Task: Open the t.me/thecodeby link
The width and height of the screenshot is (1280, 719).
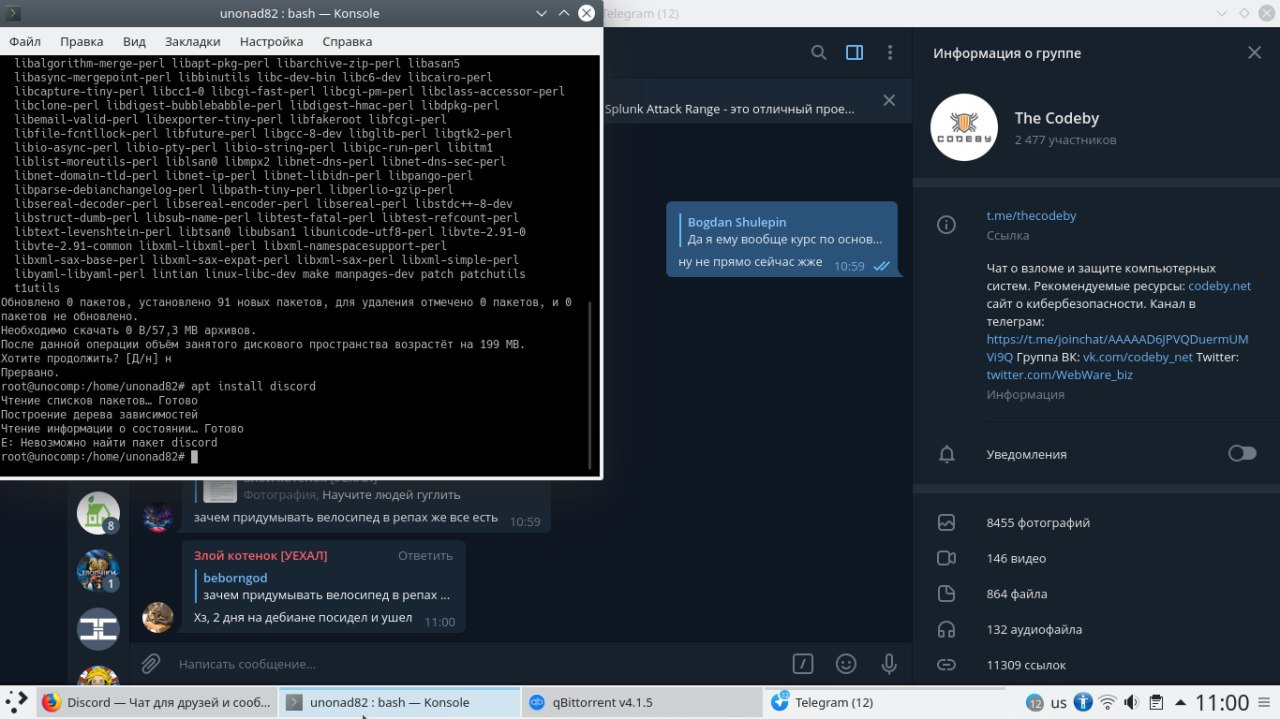Action: (x=1031, y=216)
